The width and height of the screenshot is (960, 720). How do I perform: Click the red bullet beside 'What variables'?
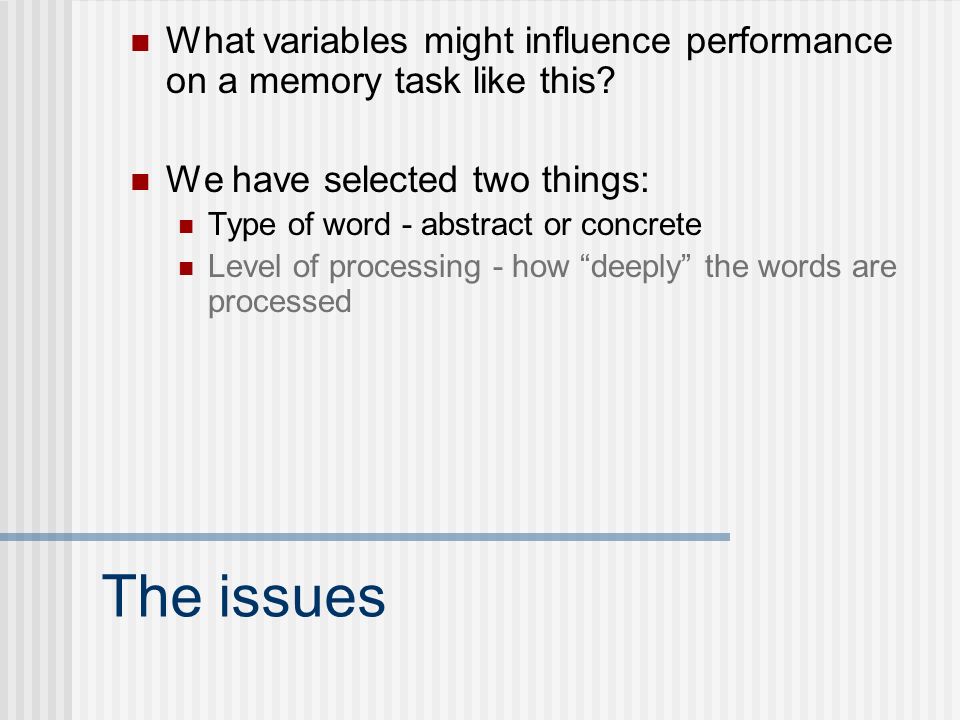click(x=140, y=43)
